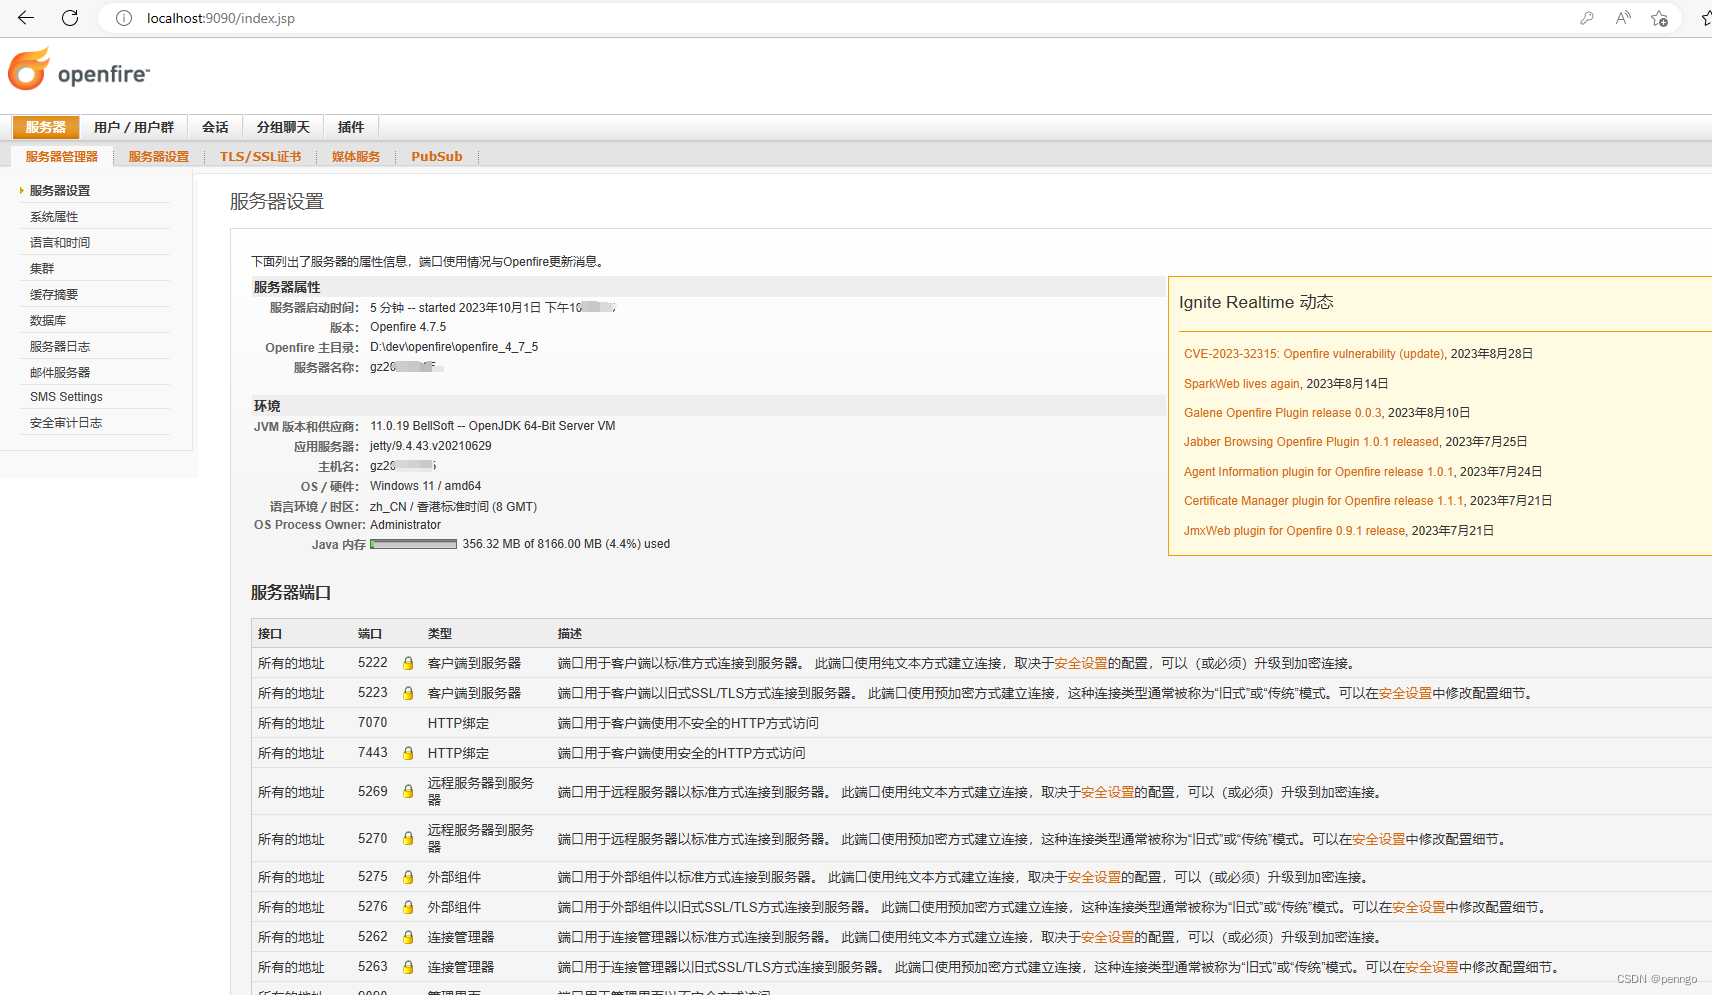This screenshot has height=995, width=1712.
Task: Click the Java memory usage bar
Action: click(x=413, y=544)
